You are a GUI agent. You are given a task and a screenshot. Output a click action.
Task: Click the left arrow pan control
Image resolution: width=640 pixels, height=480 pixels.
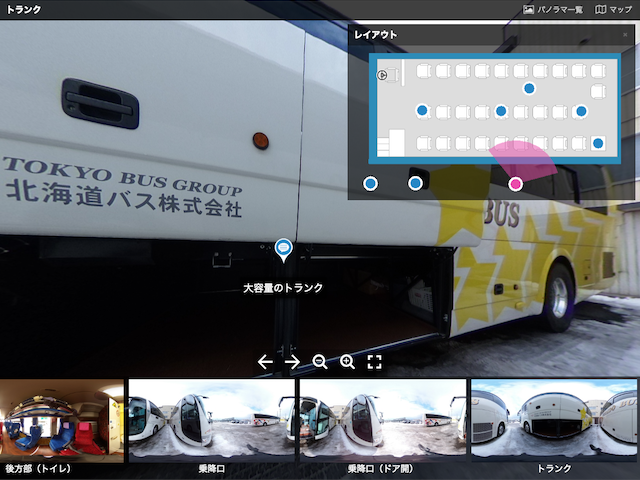click(x=265, y=362)
